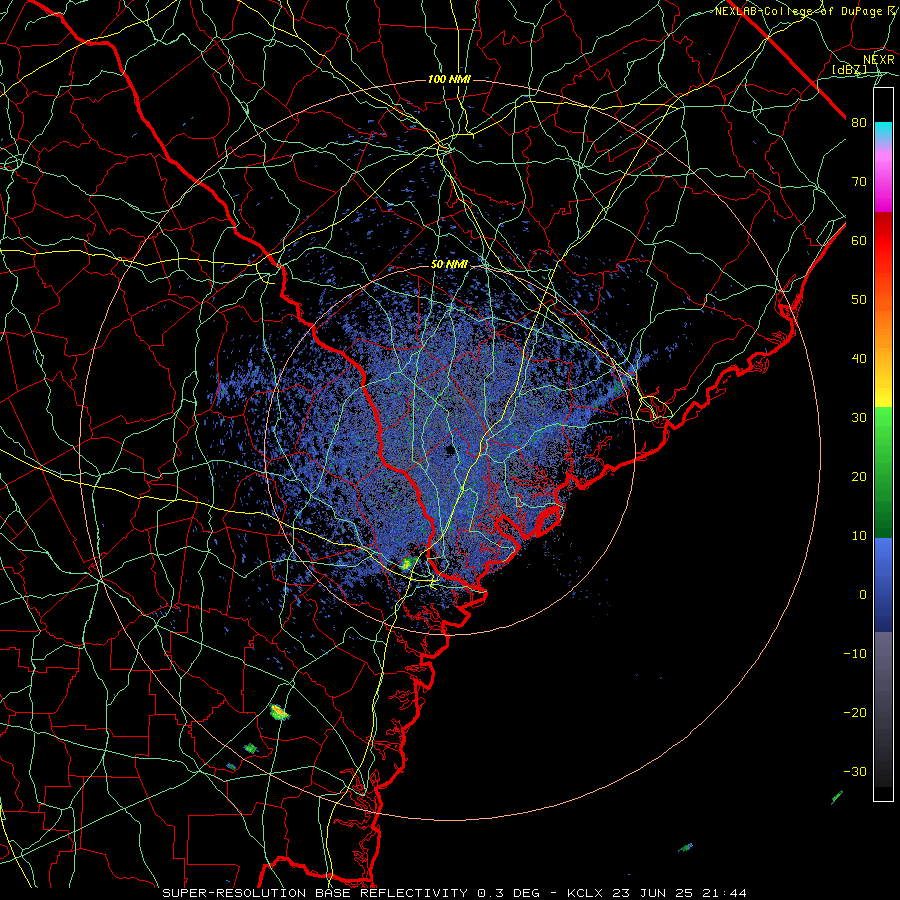900x900 pixels.
Task: Click the 40 value on the dBZ scale
Action: point(859,359)
